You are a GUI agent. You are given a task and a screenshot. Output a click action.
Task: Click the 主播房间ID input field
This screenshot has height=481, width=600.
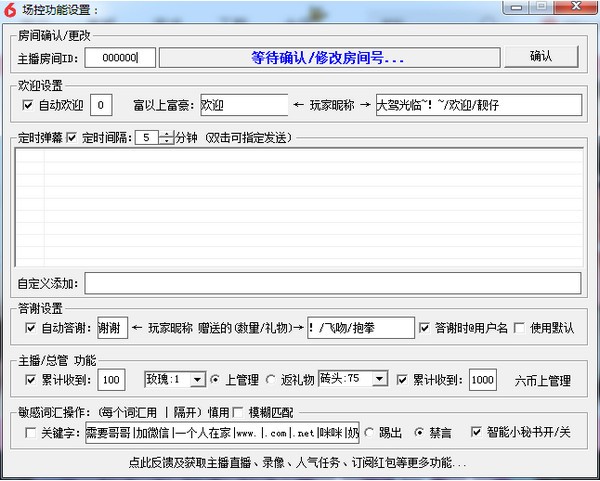coord(120,57)
